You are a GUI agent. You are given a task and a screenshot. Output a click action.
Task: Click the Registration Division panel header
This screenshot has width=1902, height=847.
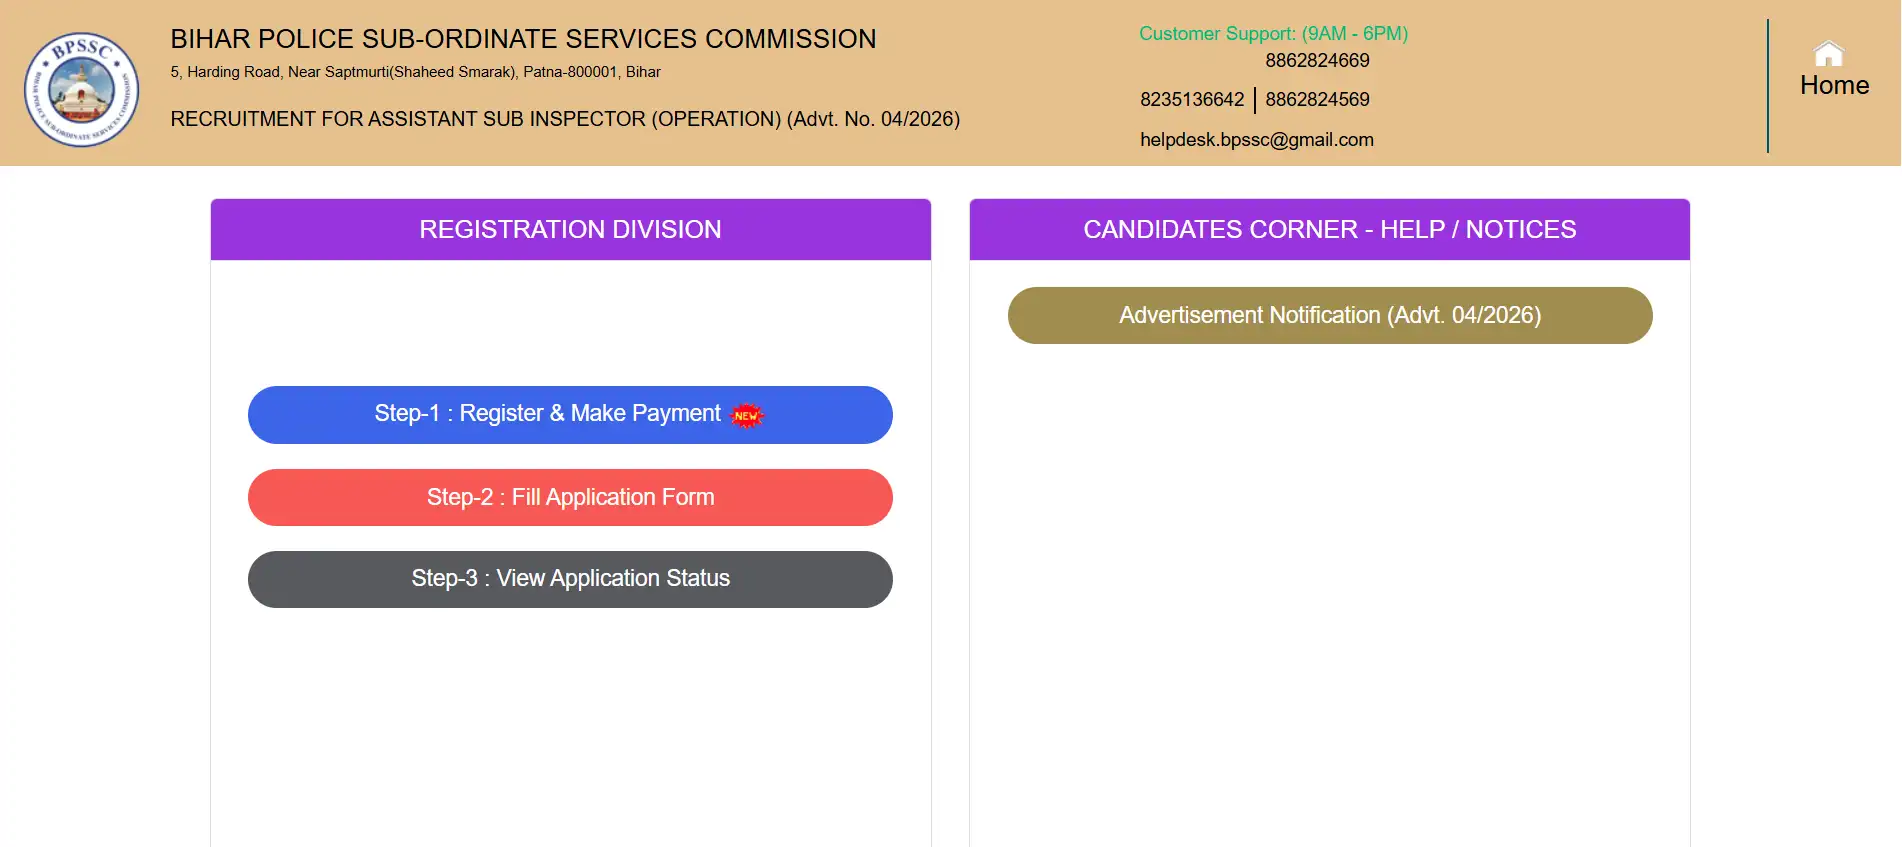571,230
